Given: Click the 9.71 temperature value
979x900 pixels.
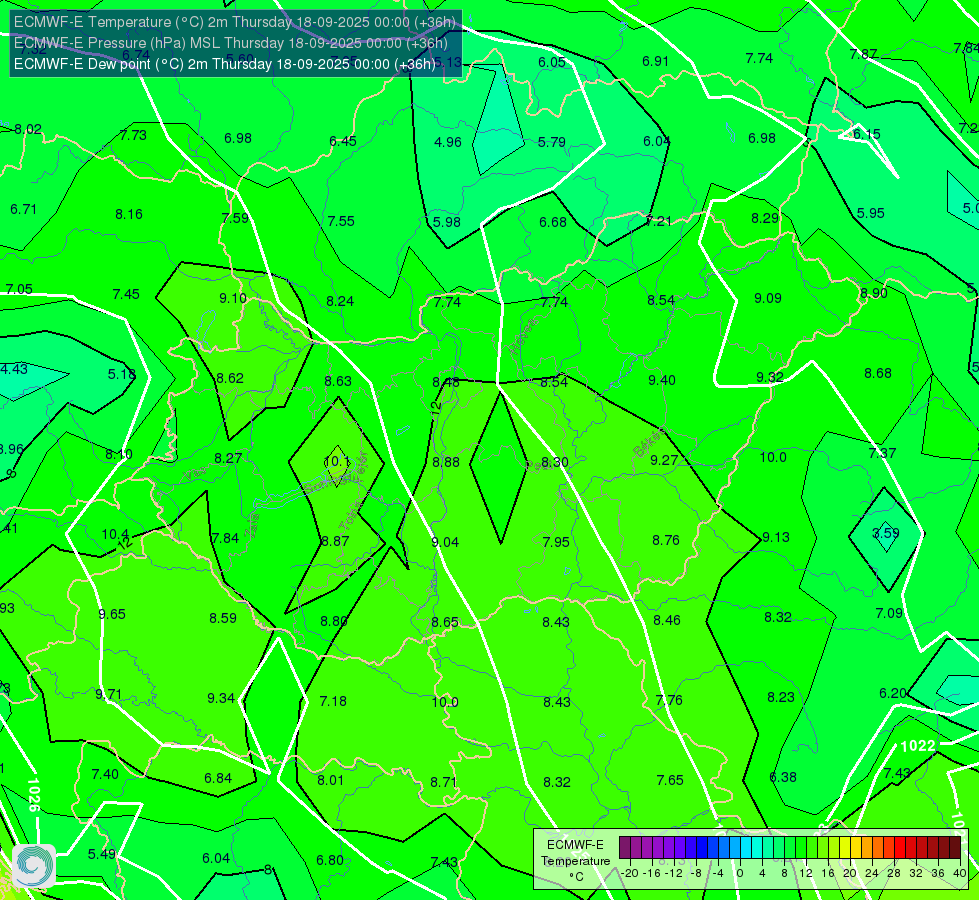Looking at the screenshot, I should (x=109, y=695).
